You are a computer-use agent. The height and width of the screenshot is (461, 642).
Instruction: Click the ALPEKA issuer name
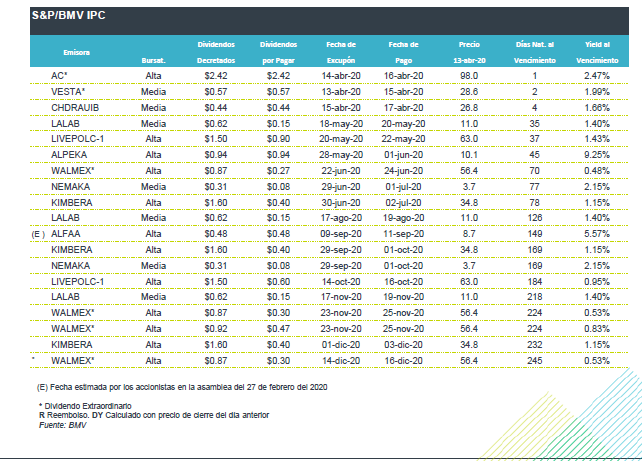[69, 155]
